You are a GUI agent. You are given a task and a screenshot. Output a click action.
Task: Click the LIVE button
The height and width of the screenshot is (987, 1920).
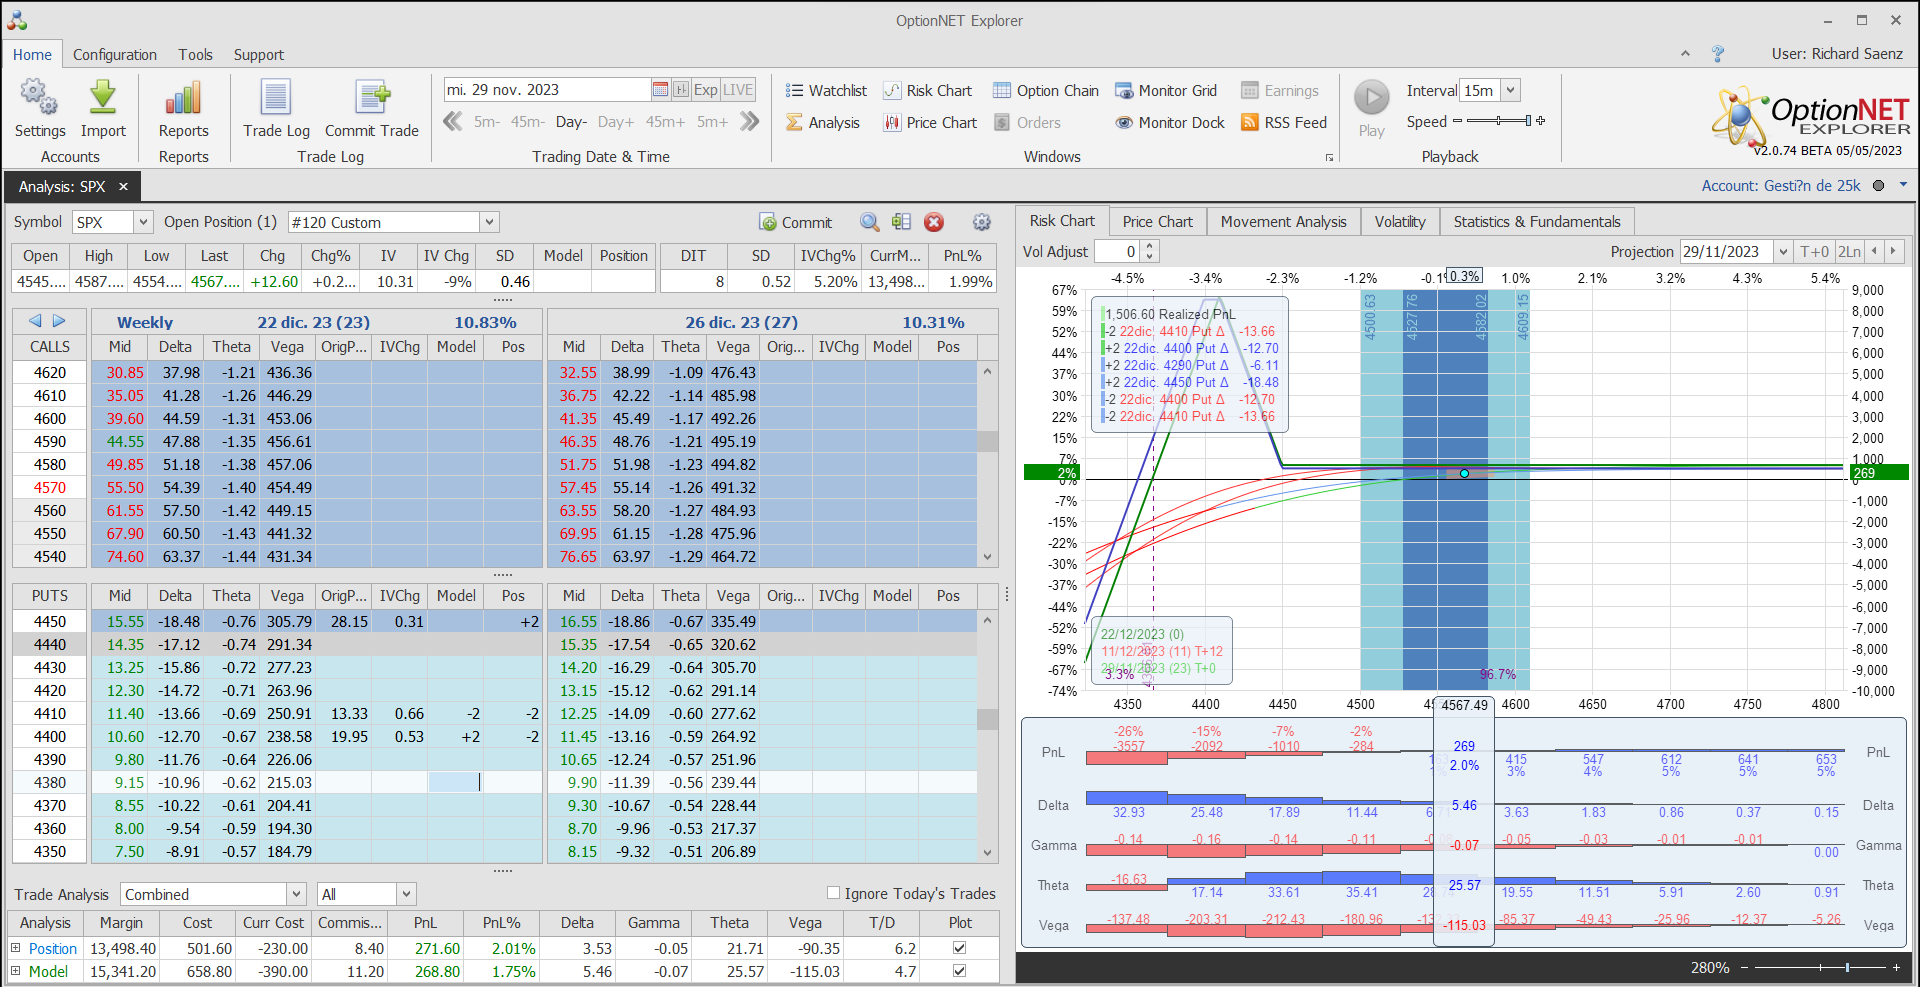point(738,90)
